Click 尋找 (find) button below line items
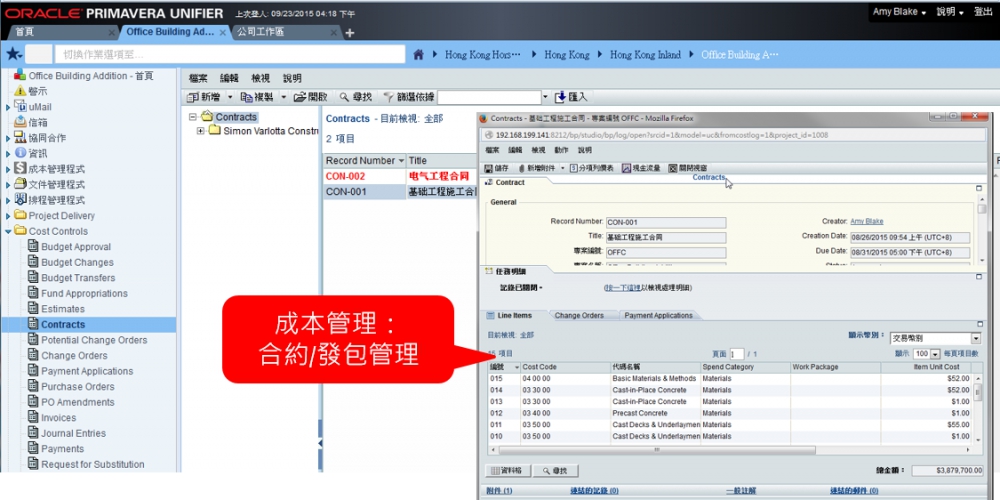The height and width of the screenshot is (500, 1000). [x=555, y=471]
